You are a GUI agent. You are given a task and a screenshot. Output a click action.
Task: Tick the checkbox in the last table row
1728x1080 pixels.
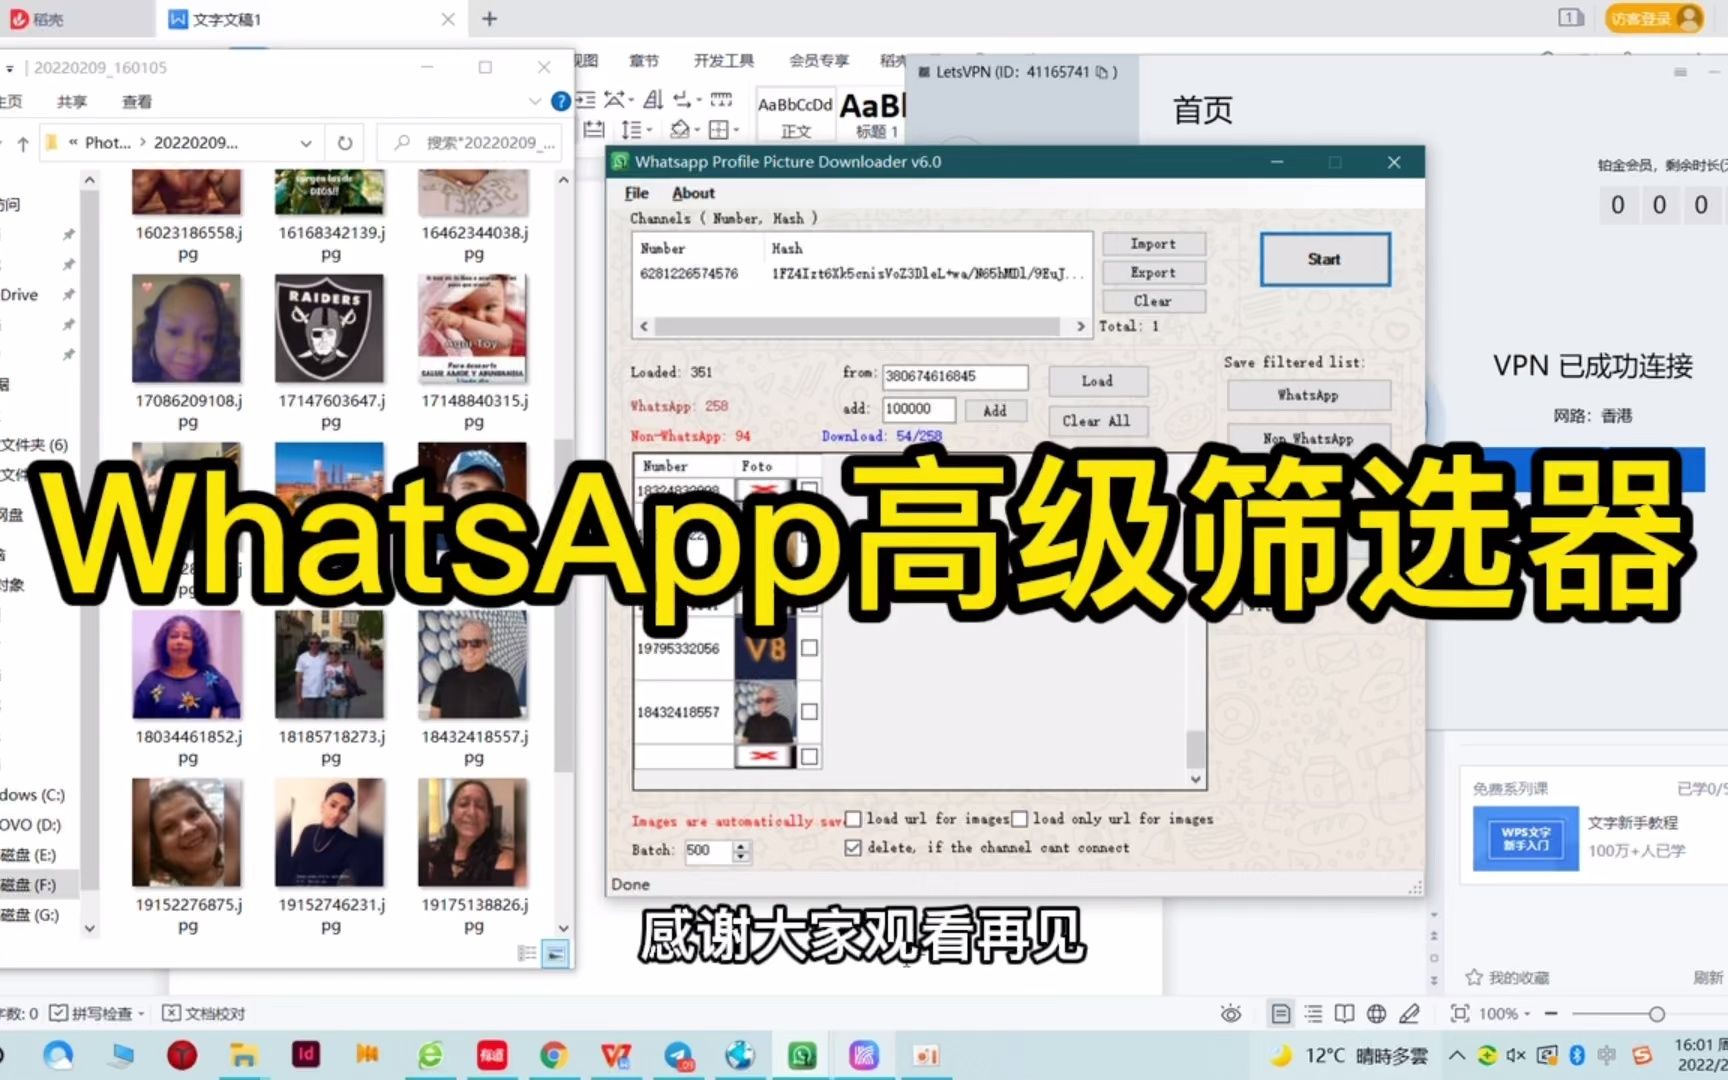pyautogui.click(x=809, y=757)
